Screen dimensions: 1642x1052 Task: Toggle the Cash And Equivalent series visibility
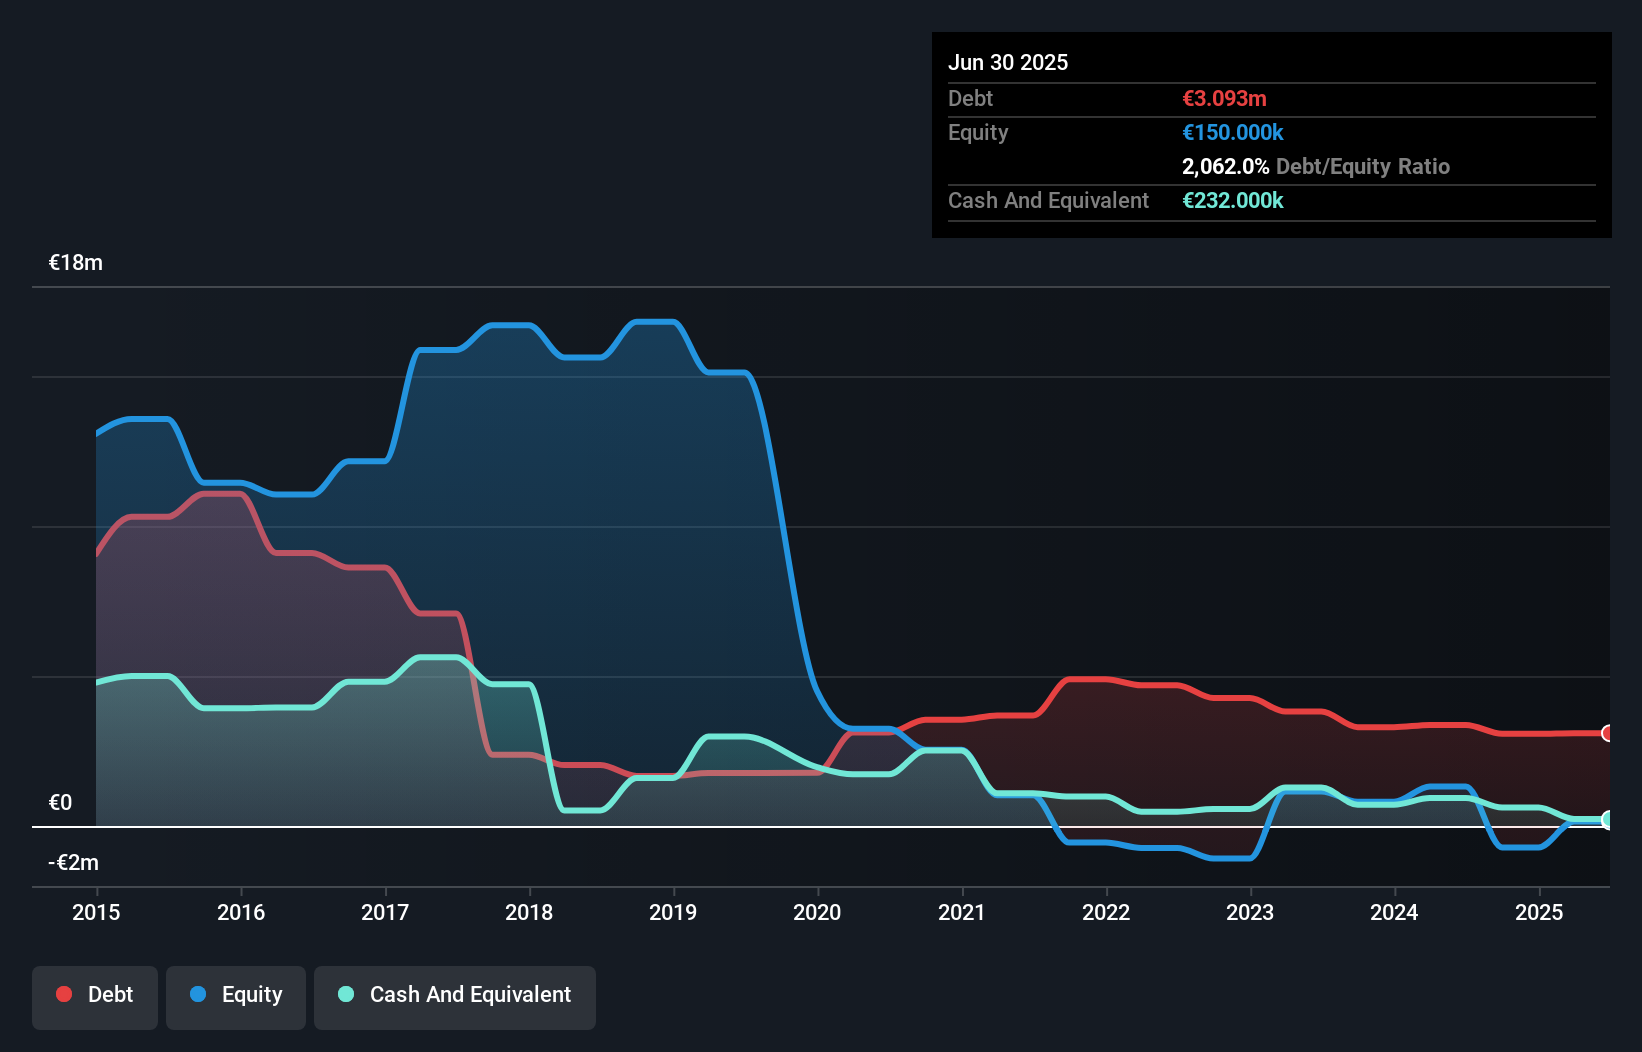(x=455, y=995)
